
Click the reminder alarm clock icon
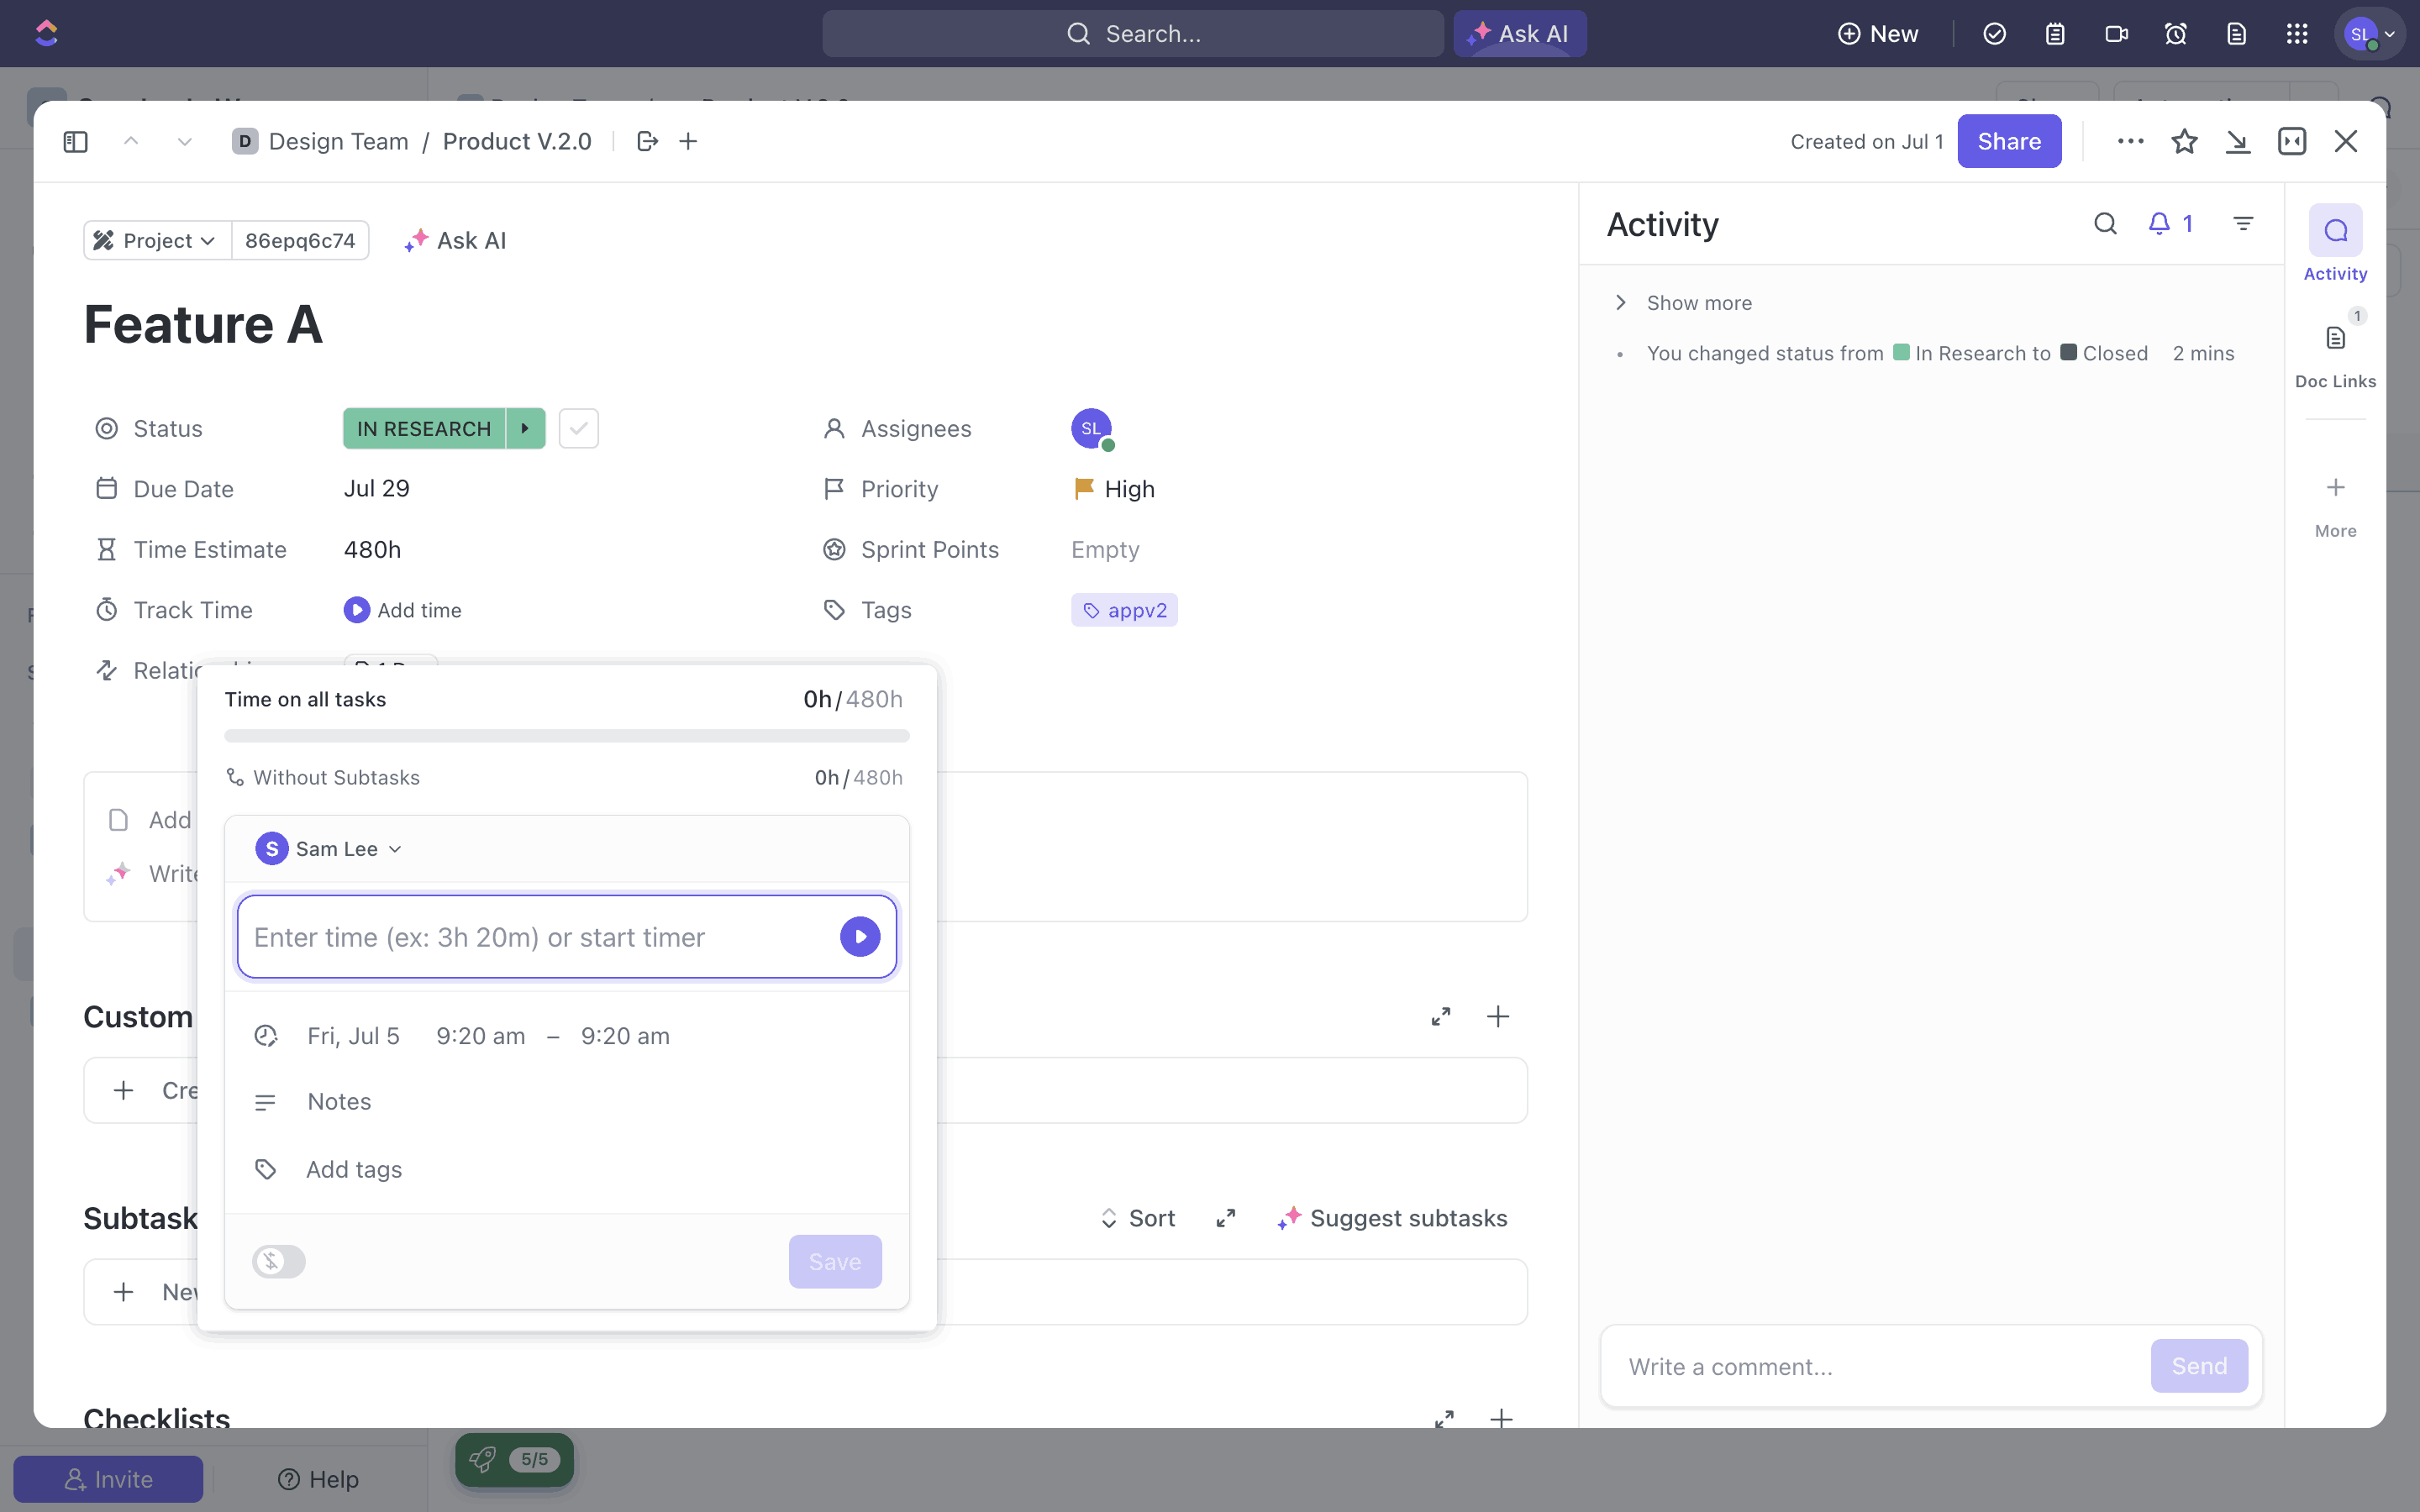pyautogui.click(x=2175, y=34)
